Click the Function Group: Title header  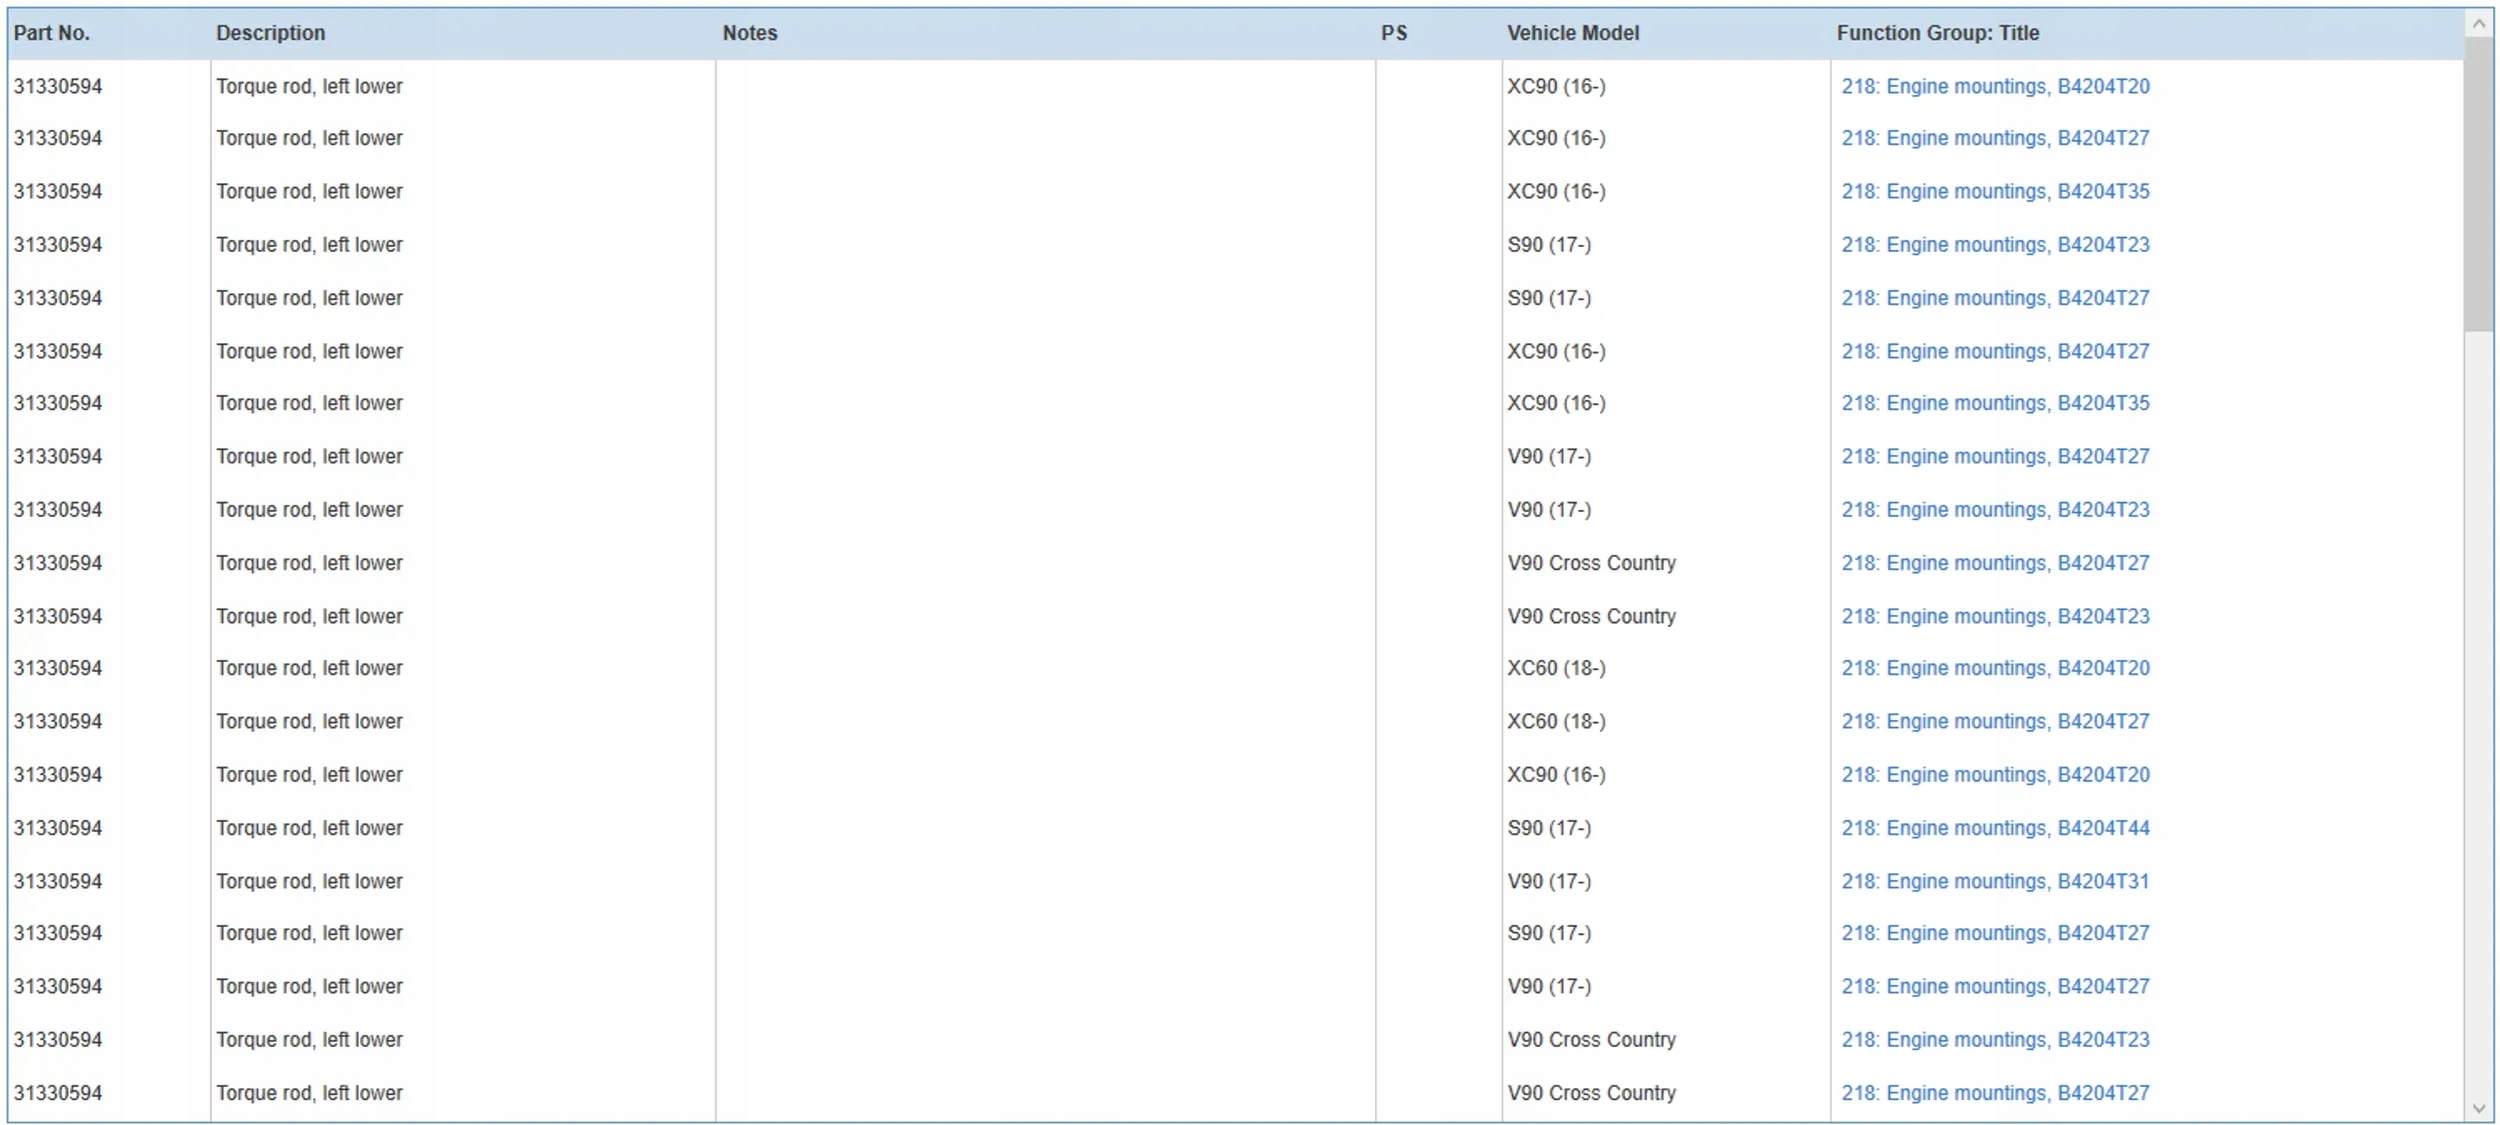point(1937,33)
